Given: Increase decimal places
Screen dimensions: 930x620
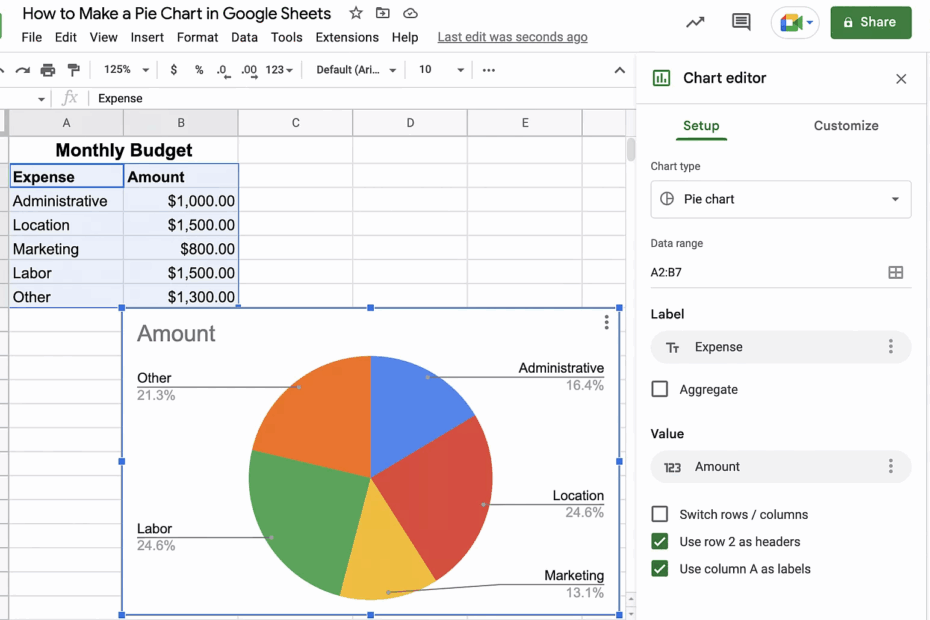Looking at the screenshot, I should pyautogui.click(x=249, y=71).
